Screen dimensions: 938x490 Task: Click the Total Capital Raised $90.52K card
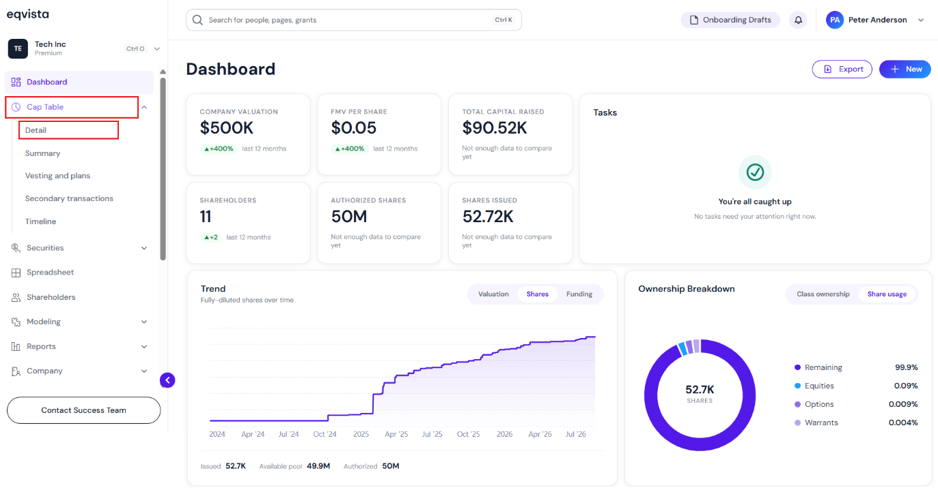point(510,134)
